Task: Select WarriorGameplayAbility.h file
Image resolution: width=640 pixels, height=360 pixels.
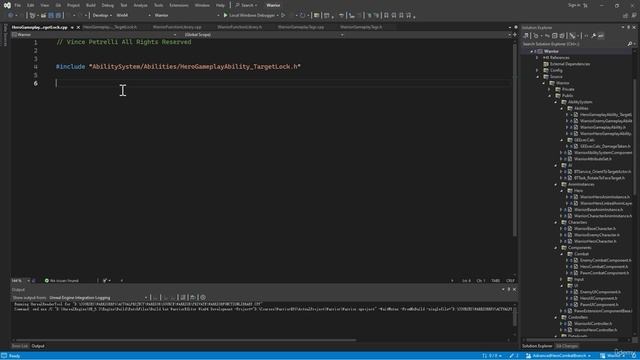Action: [x=602, y=127]
